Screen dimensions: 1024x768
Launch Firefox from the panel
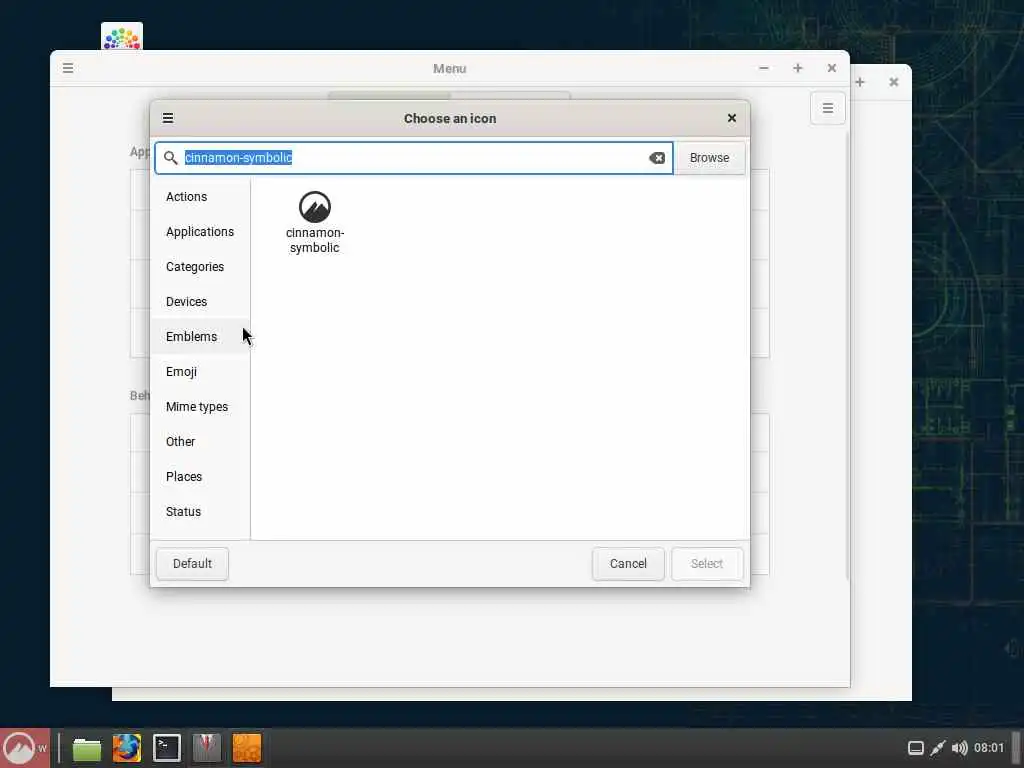tap(127, 748)
